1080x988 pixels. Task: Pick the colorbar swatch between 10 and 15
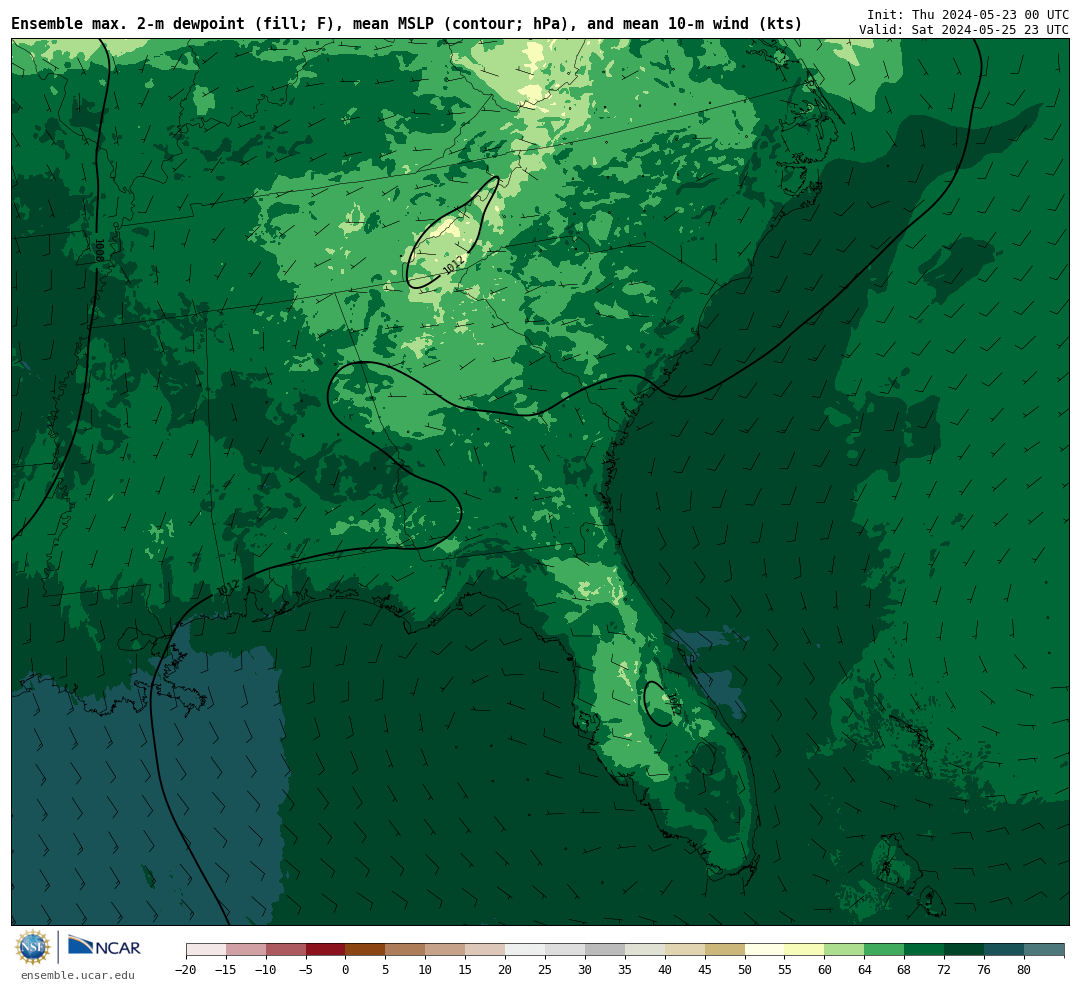[446, 950]
